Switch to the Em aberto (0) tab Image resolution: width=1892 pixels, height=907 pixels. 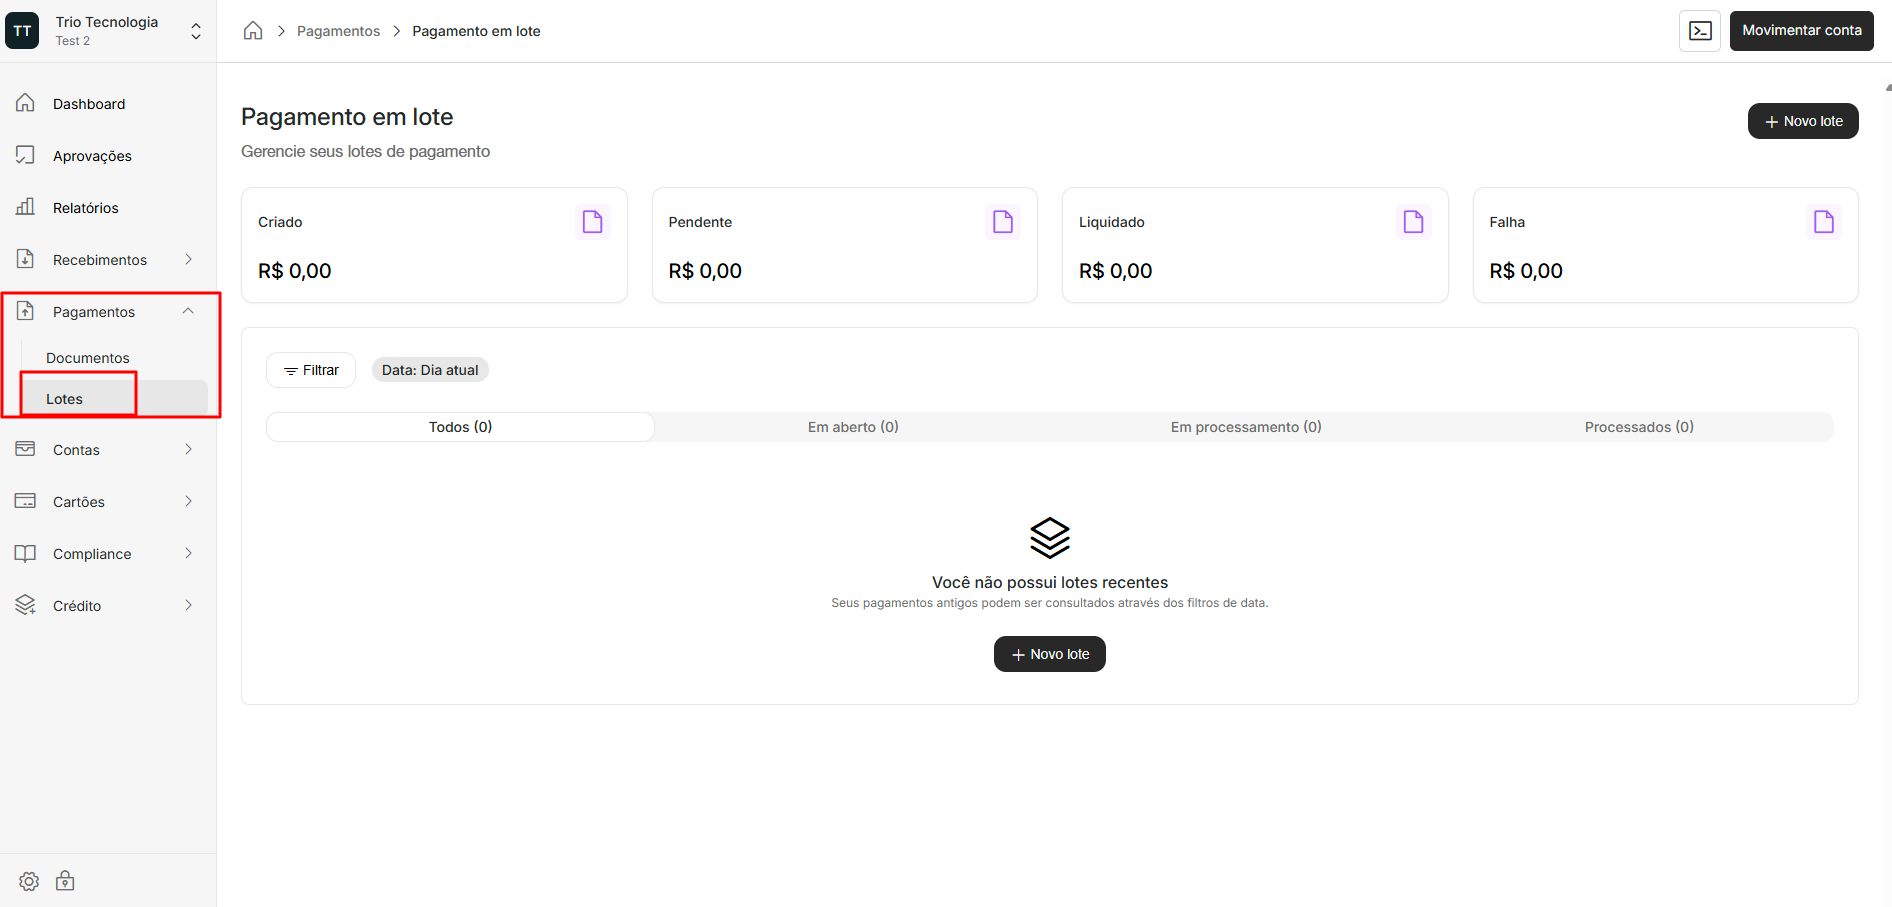click(x=853, y=427)
